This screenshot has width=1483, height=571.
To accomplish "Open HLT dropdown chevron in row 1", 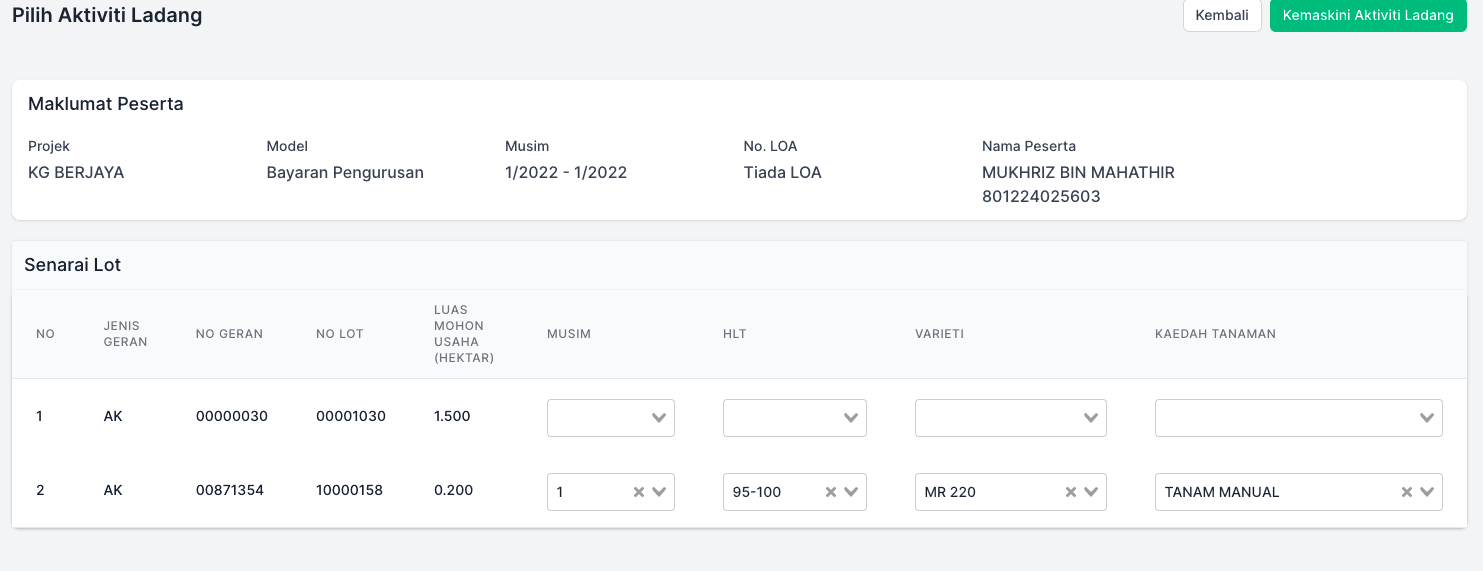I will pos(851,418).
